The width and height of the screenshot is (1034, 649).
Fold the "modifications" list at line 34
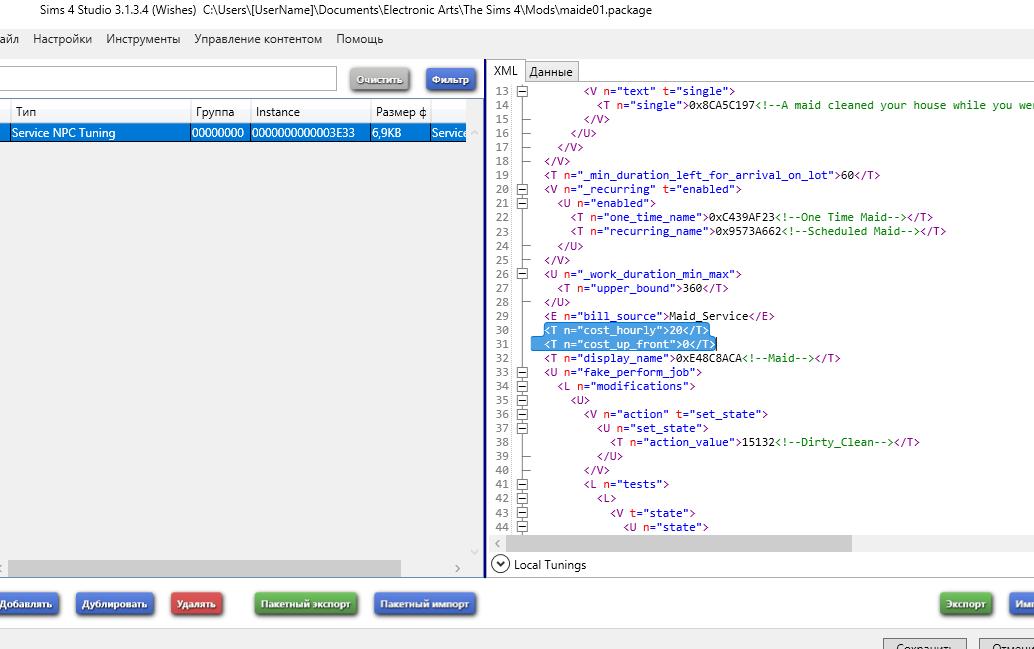pos(522,386)
